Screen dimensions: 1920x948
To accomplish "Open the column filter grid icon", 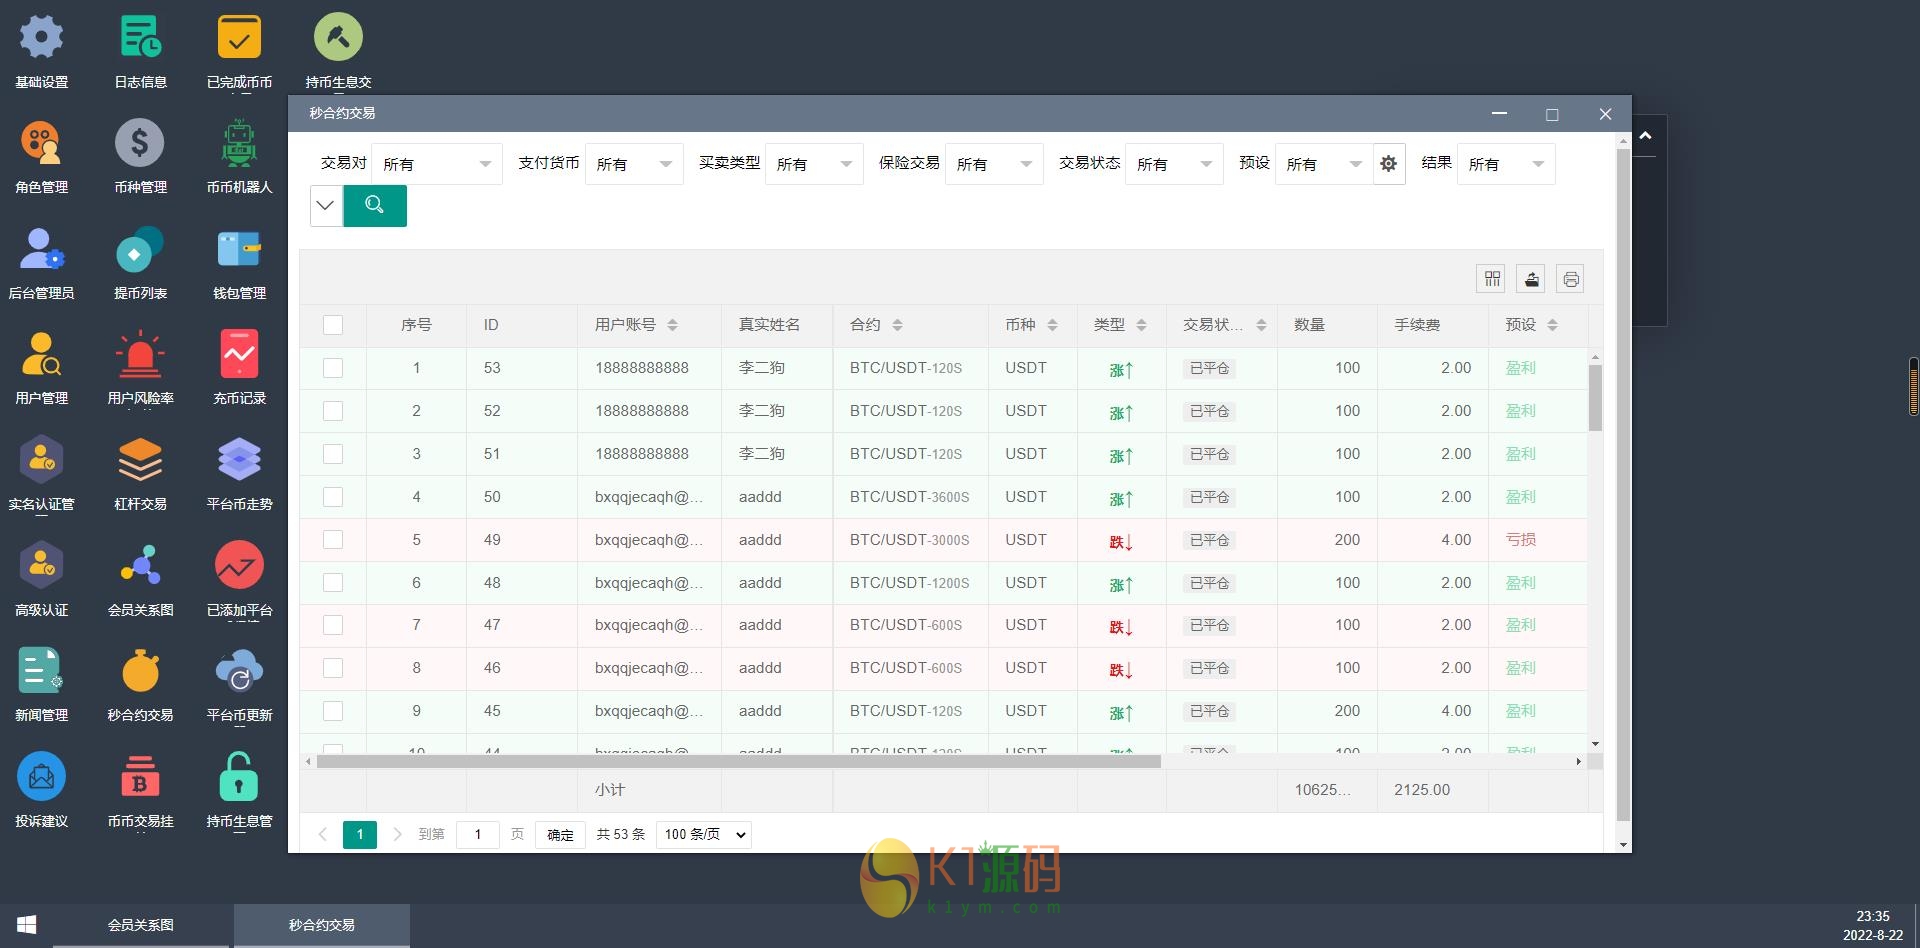I will [1492, 279].
